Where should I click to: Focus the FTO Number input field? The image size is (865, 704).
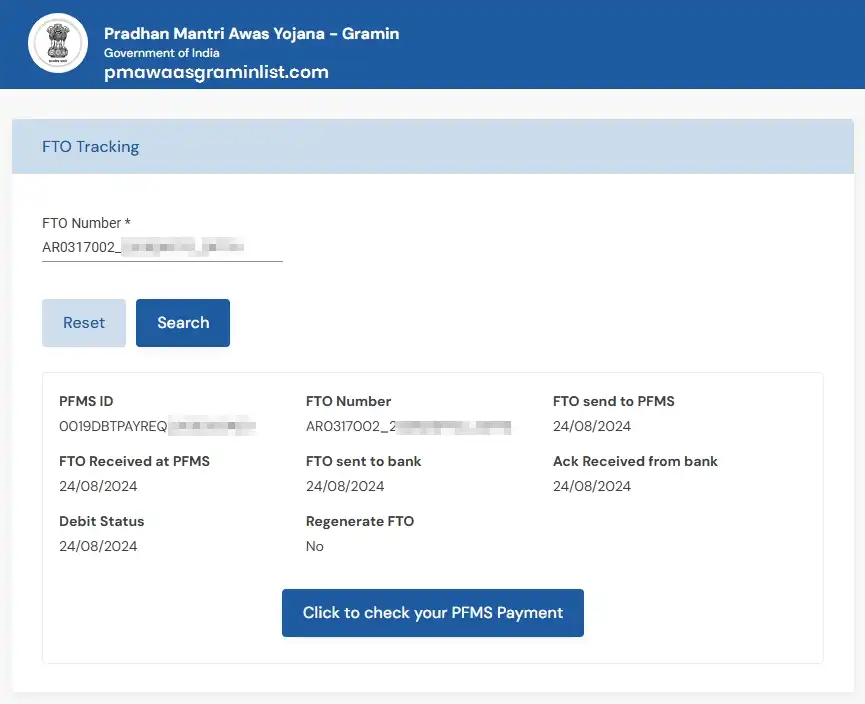(x=162, y=247)
